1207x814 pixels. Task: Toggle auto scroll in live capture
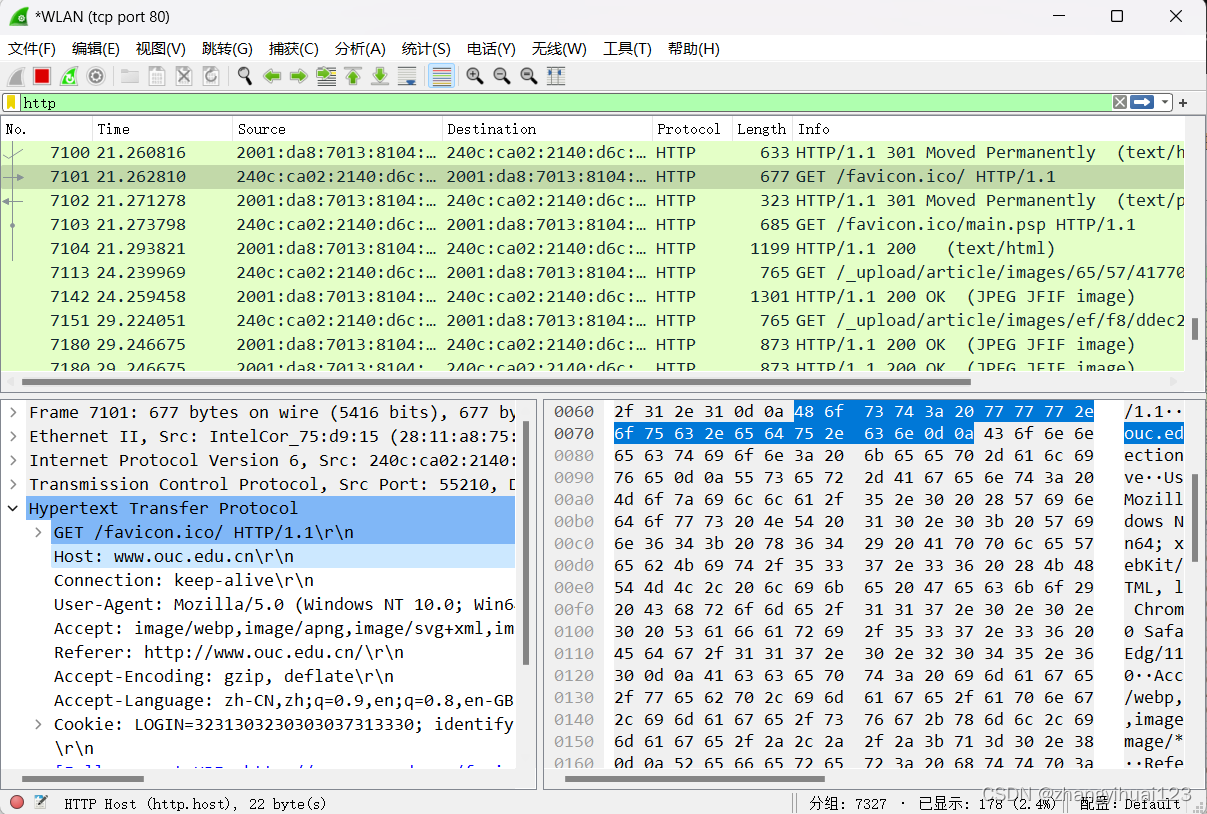tap(408, 76)
